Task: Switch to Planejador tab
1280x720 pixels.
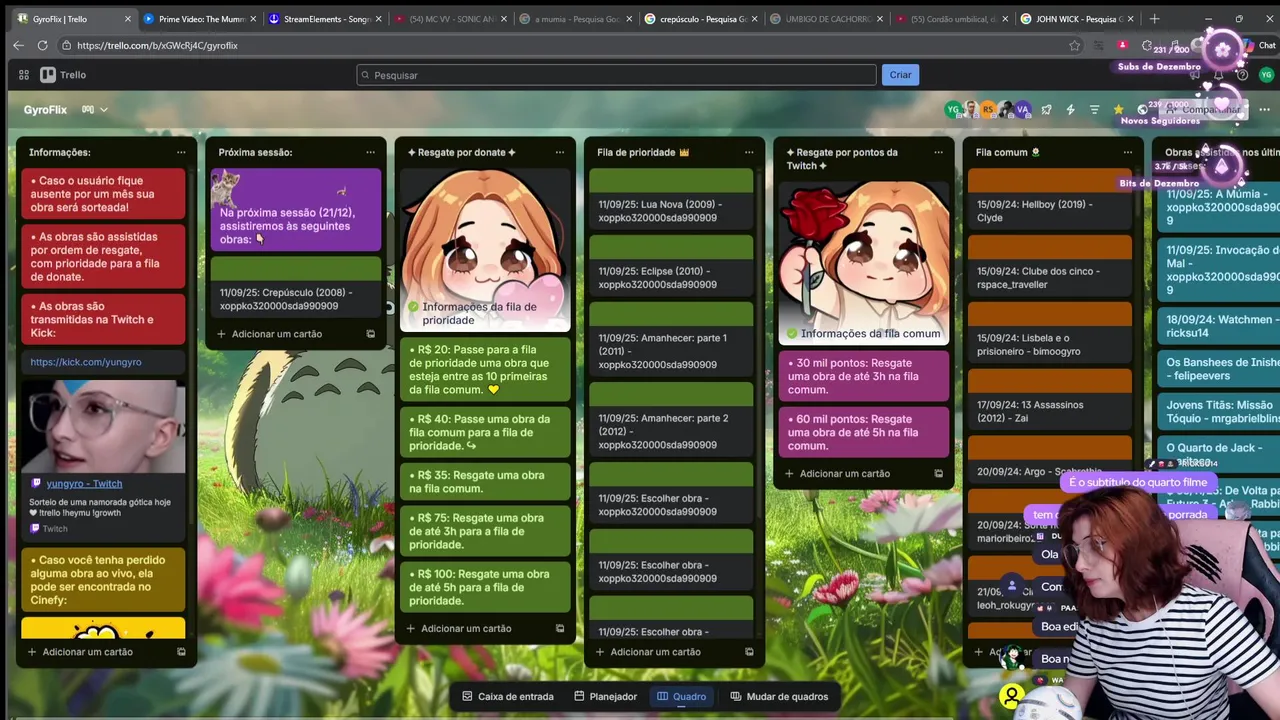Action: (605, 697)
